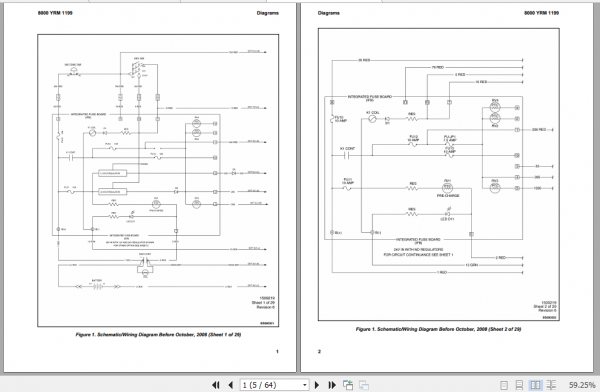The image size is (600, 392).
Task: Click the next view navigation icon (greyed)
Action: (364, 385)
